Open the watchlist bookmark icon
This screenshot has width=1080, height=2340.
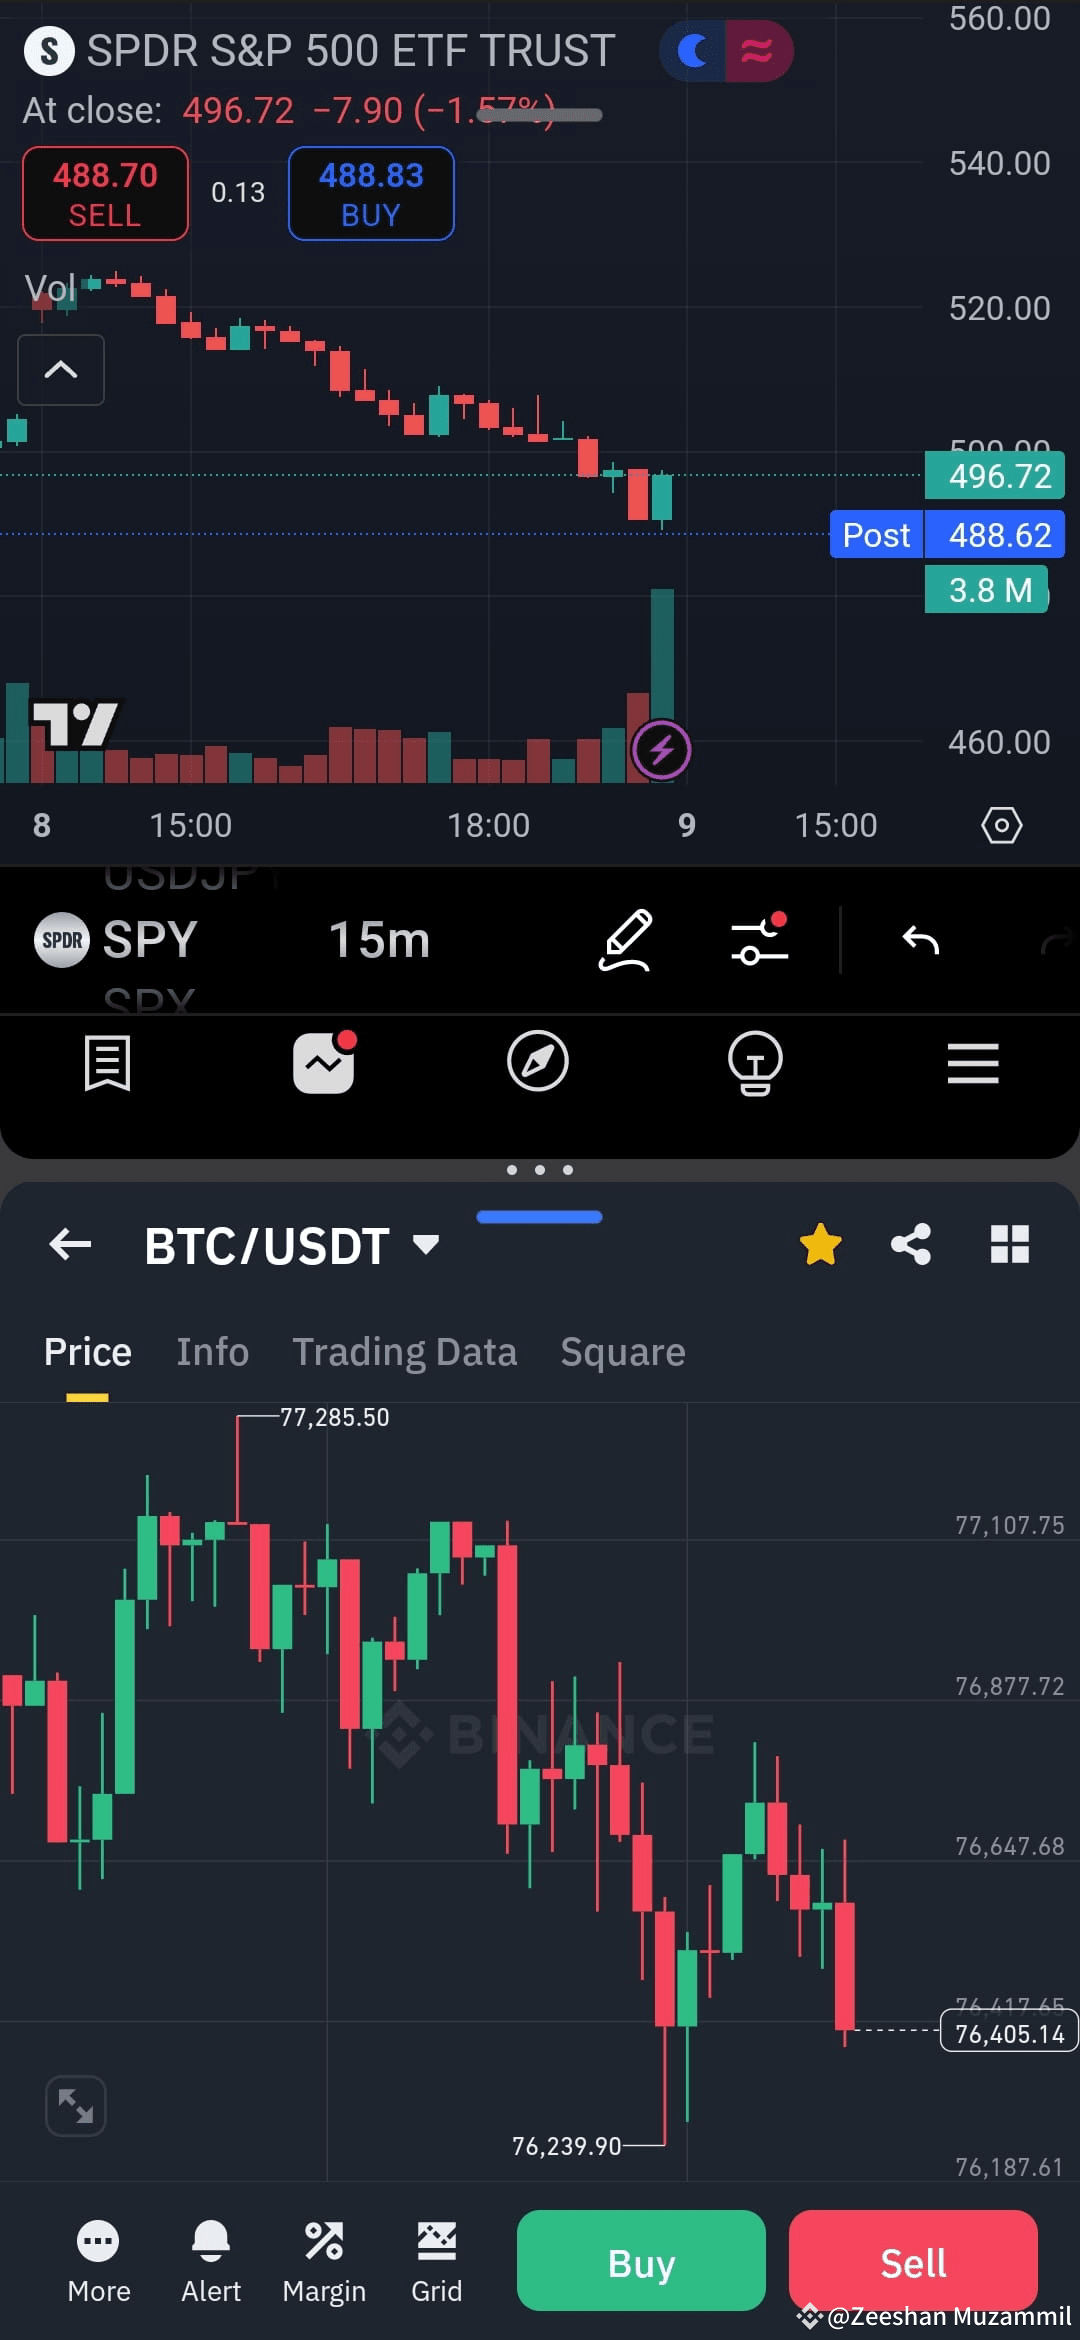point(108,1062)
